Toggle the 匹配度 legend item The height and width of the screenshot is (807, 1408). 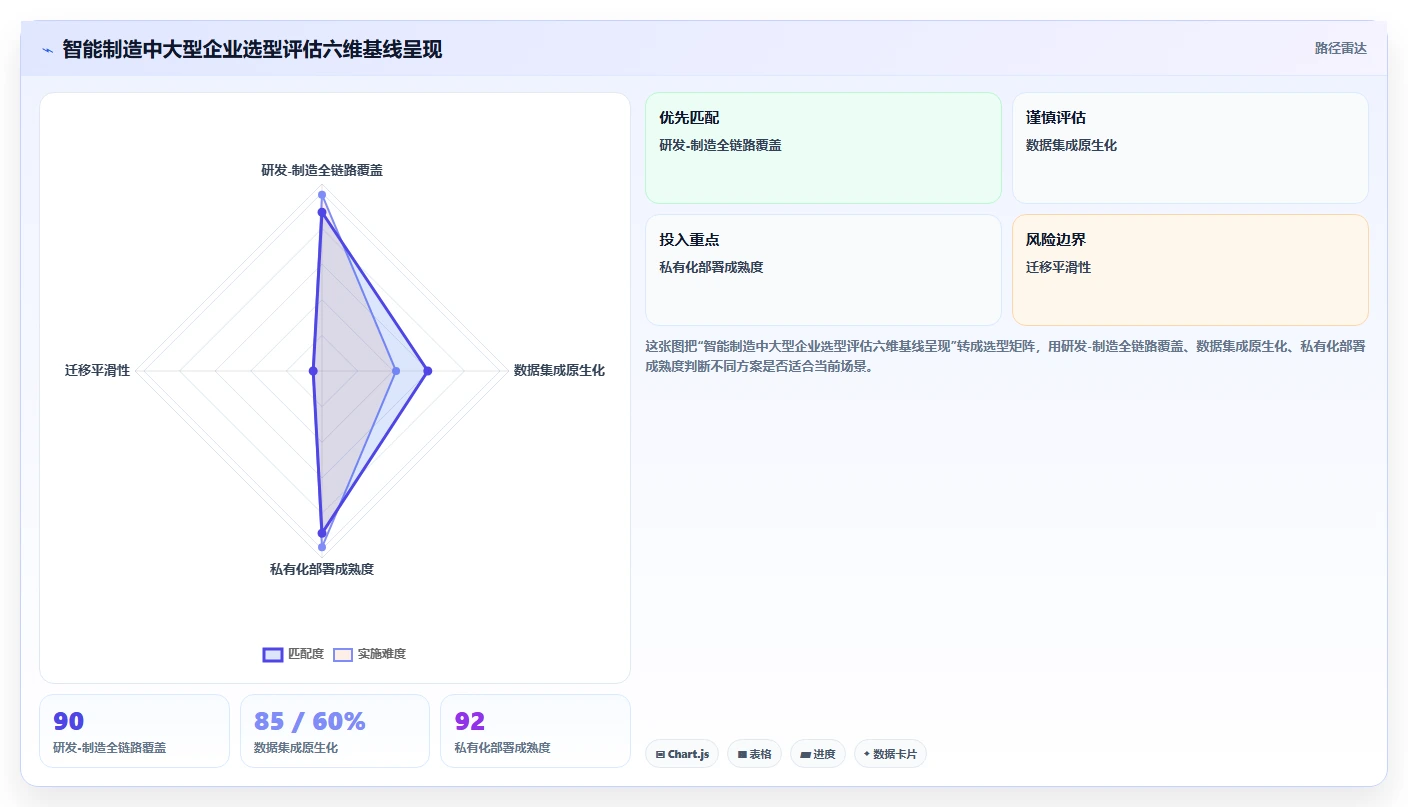pos(293,654)
